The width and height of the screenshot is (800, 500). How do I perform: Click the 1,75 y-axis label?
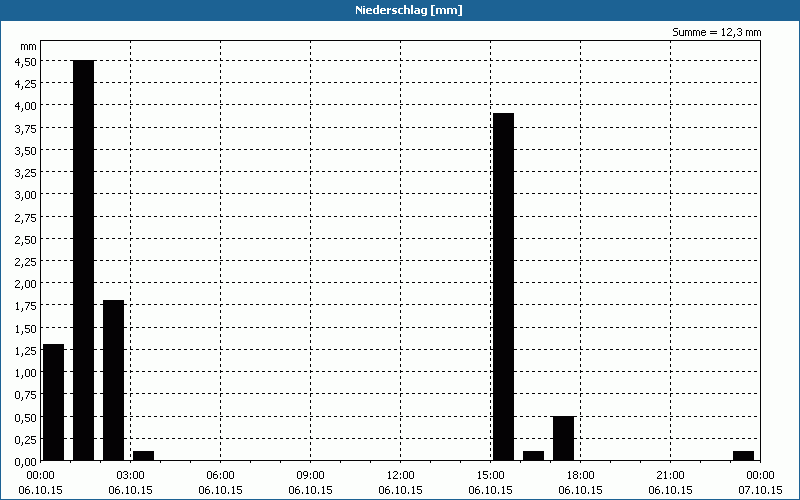[26, 306]
